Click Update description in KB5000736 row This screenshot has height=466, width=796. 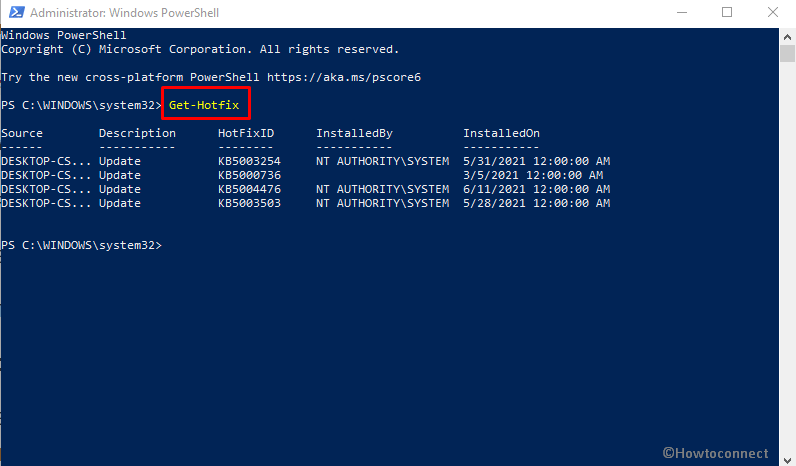120,175
